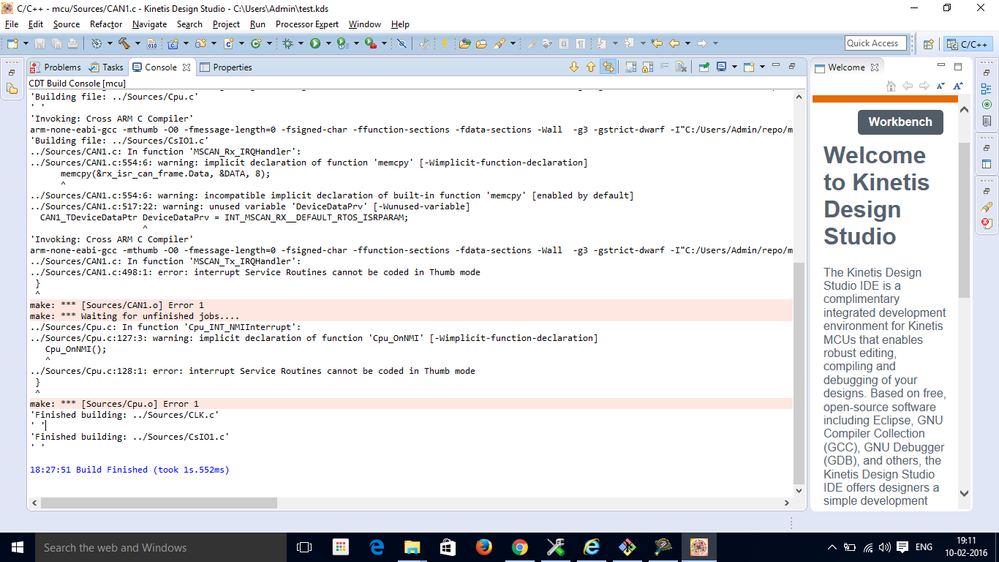Click the Open Perspective icon
This screenshot has width=999, height=562.
click(928, 44)
